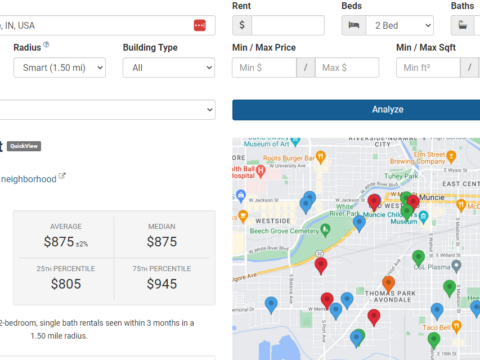Open the neighborhood link

click(x=29, y=179)
